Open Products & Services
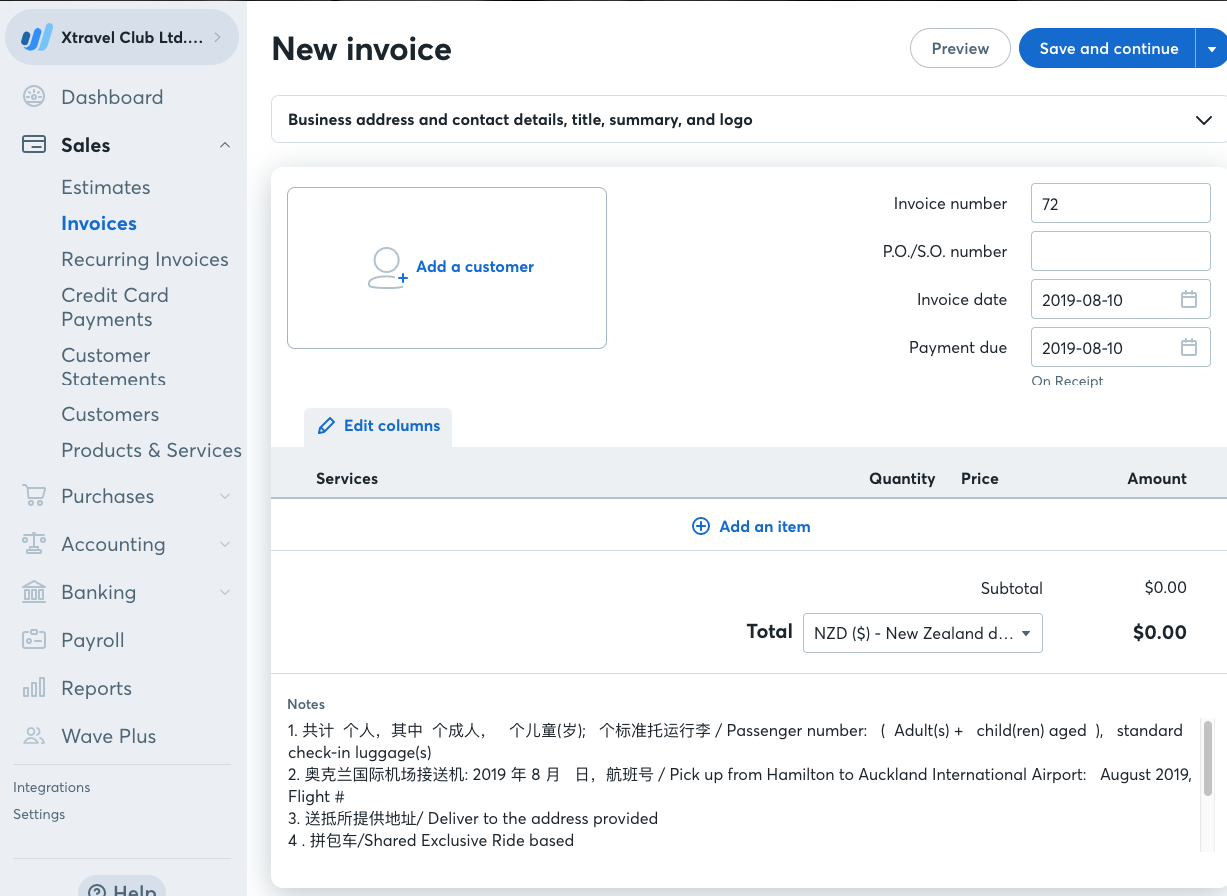 tap(151, 450)
